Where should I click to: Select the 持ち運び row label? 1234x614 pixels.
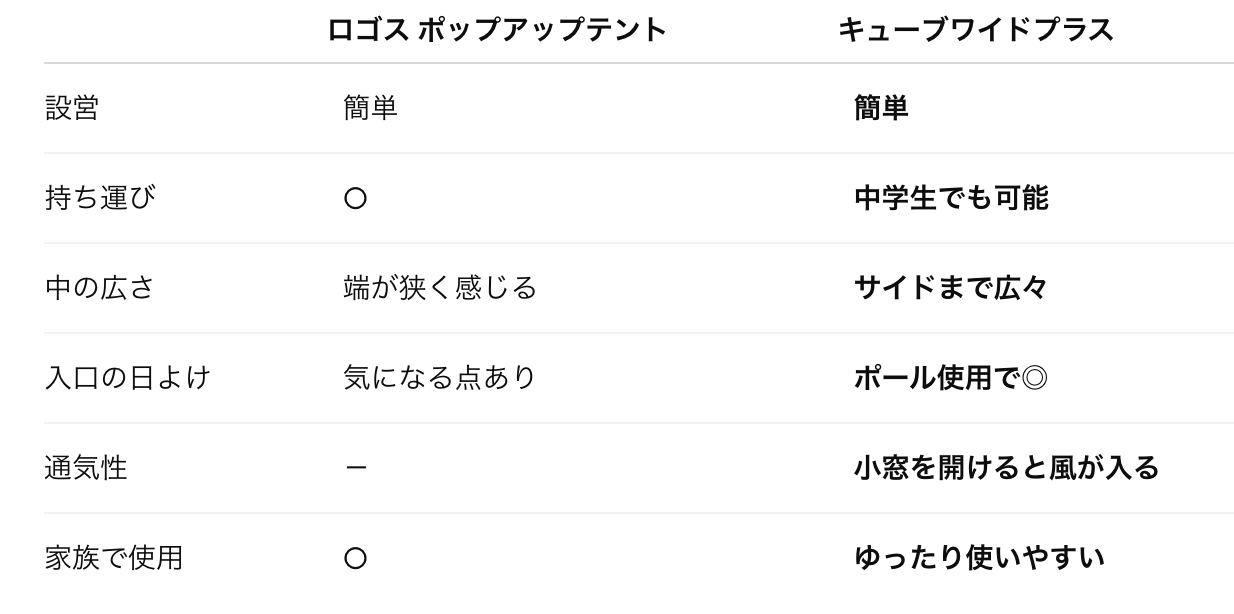(x=100, y=198)
